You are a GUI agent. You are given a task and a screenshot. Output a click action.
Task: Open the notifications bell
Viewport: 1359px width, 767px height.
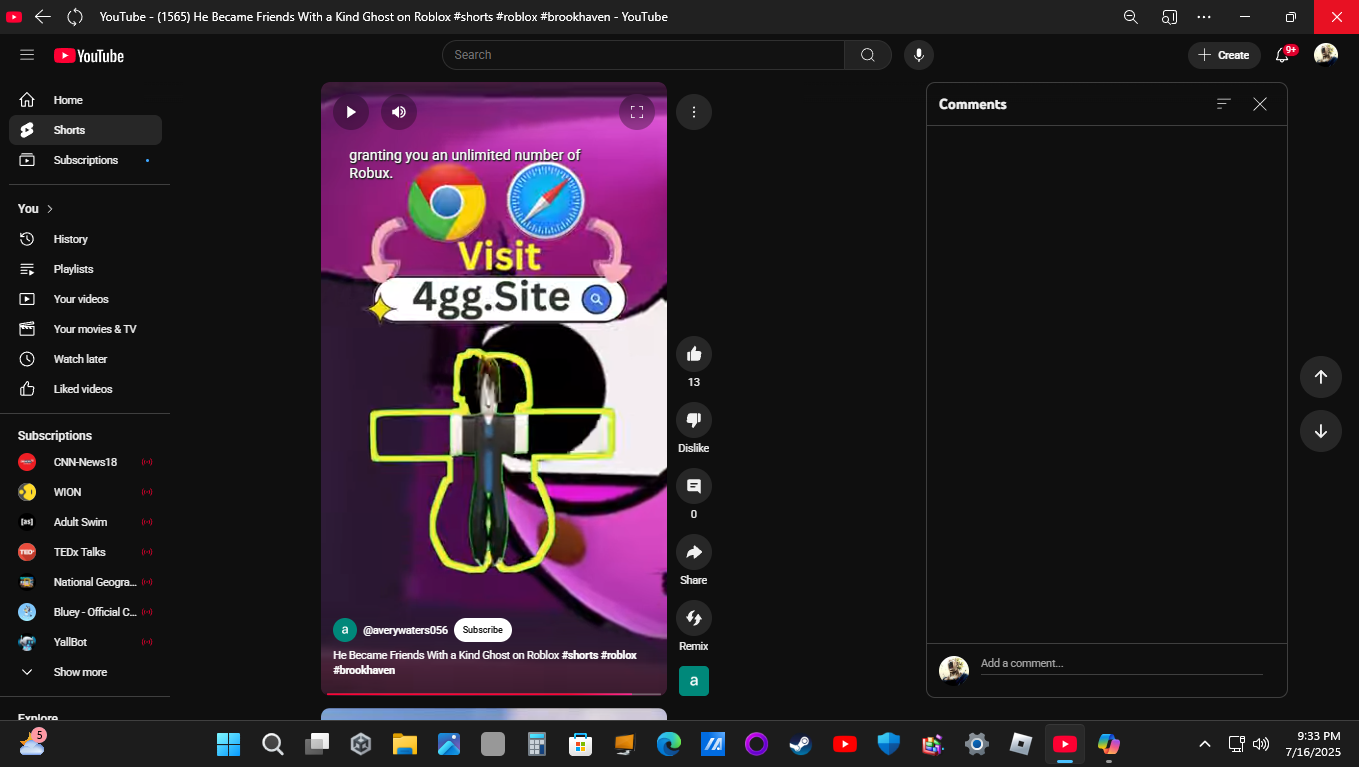tap(1282, 55)
